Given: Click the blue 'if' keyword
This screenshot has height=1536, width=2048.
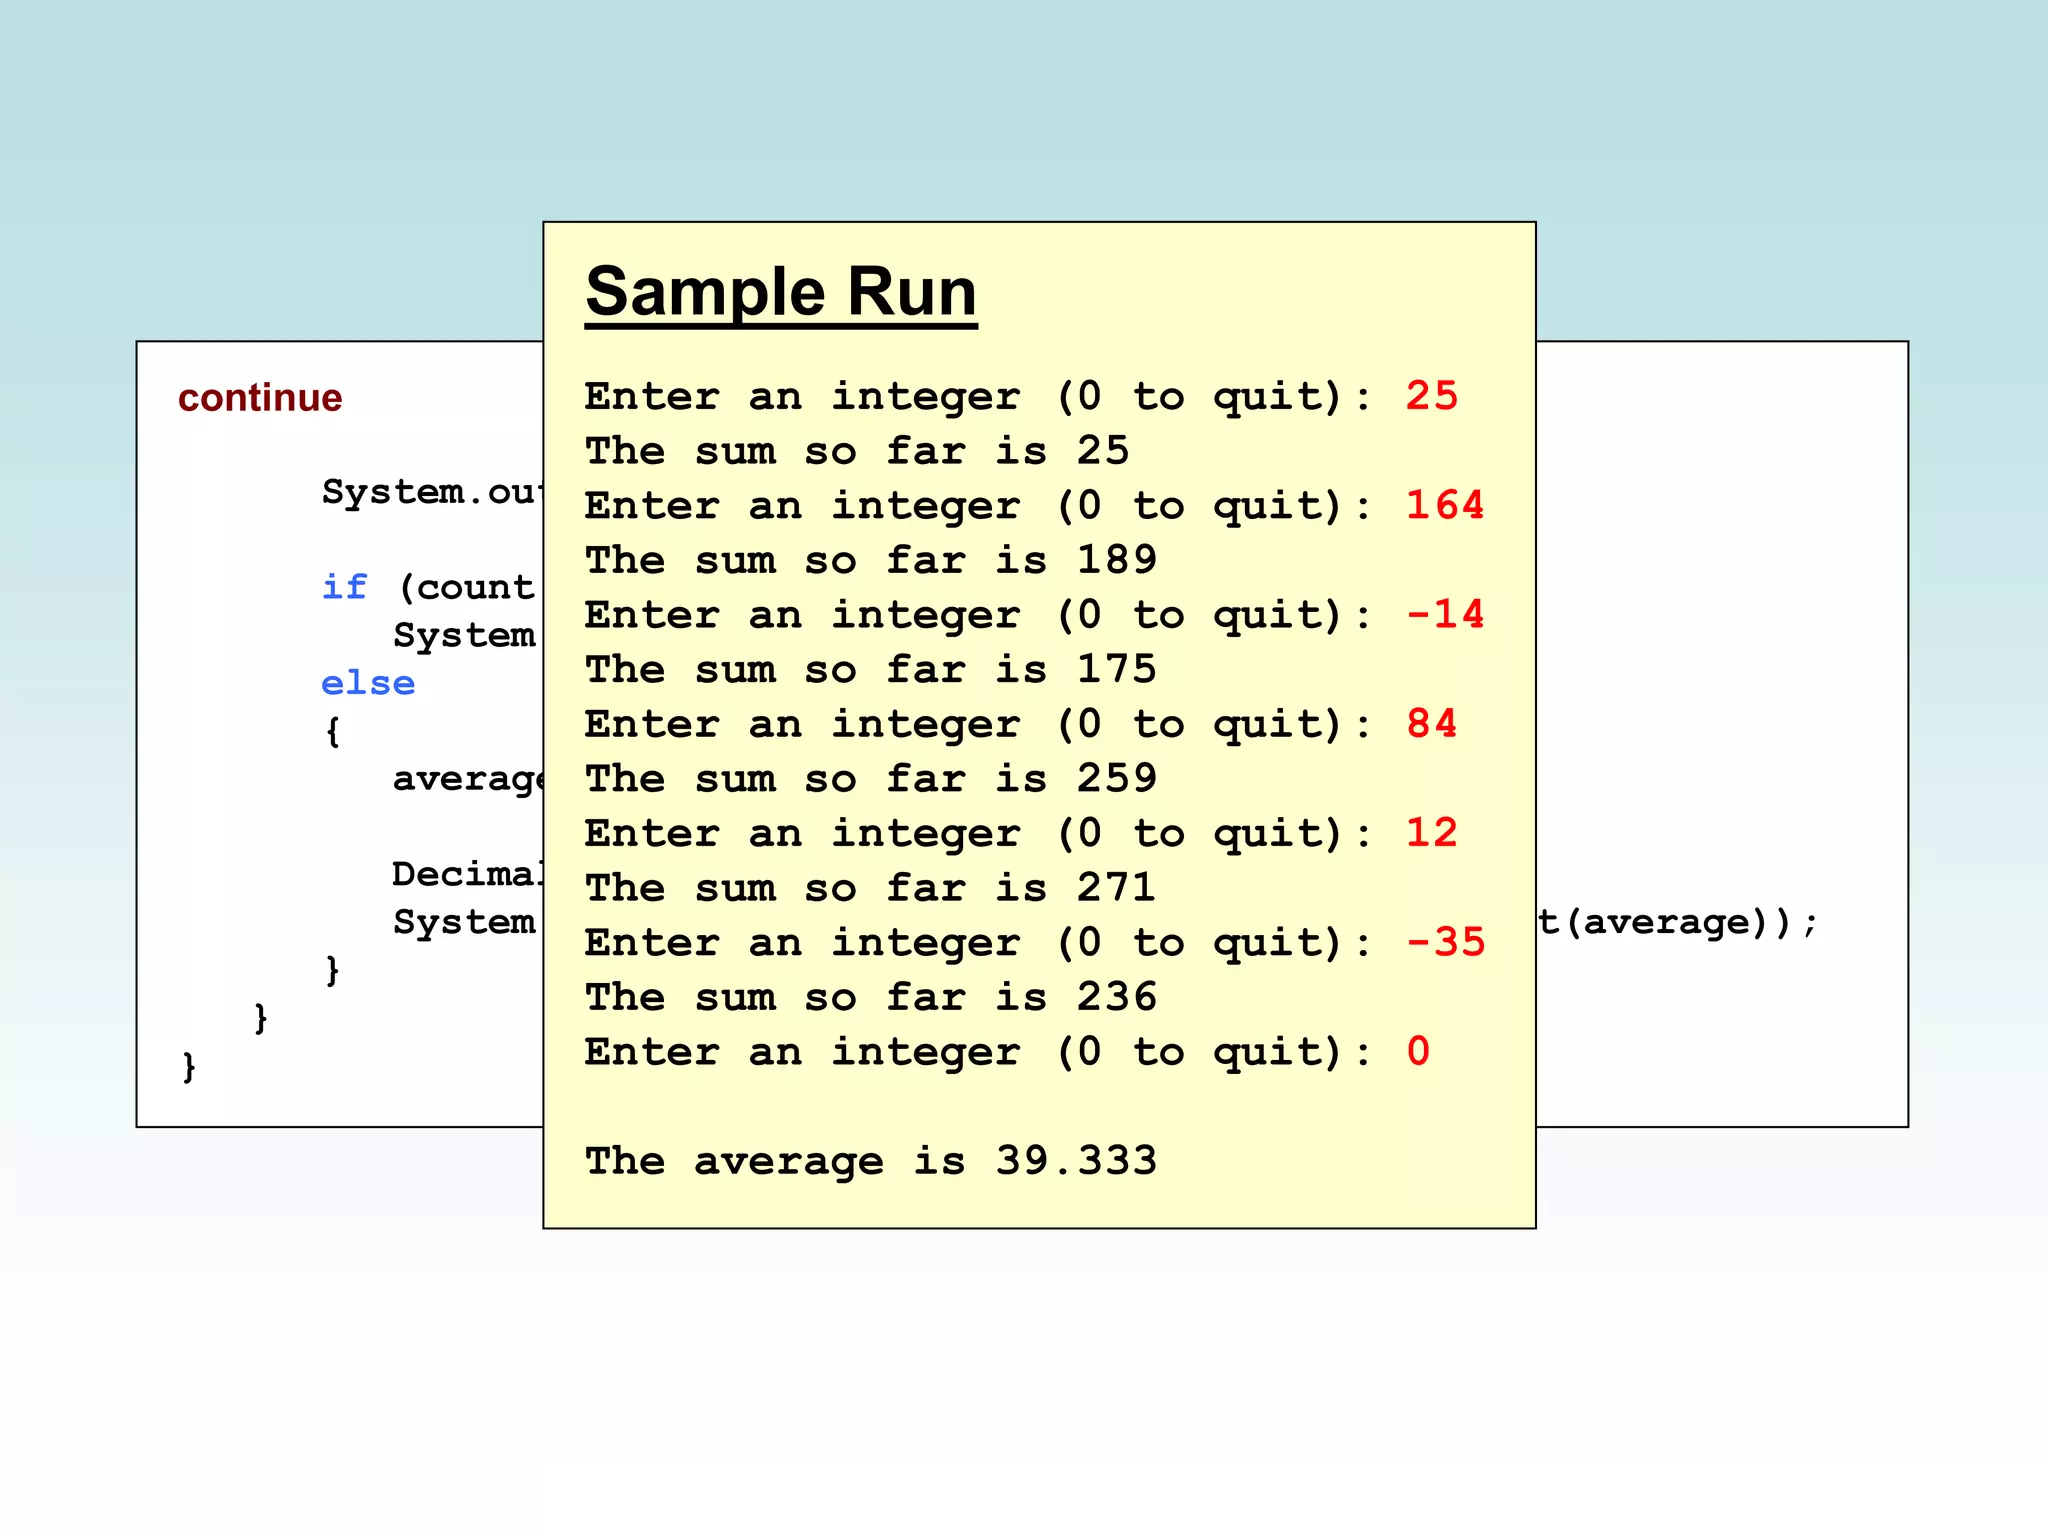Looking at the screenshot, I should pyautogui.click(x=344, y=587).
